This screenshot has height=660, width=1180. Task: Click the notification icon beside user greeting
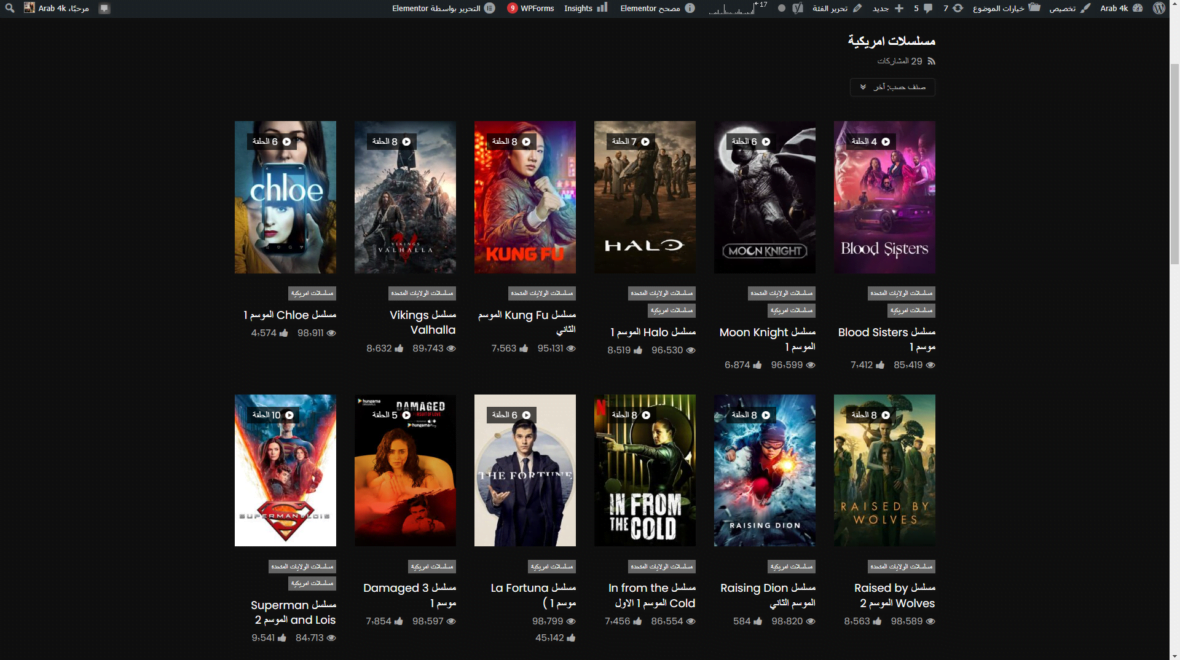[104, 8]
